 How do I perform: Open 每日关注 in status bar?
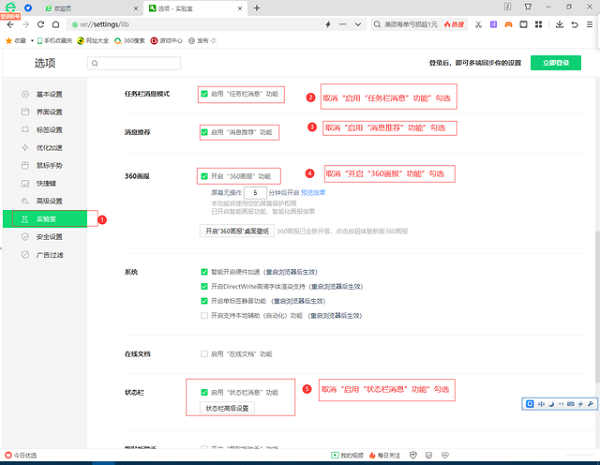click(x=385, y=455)
